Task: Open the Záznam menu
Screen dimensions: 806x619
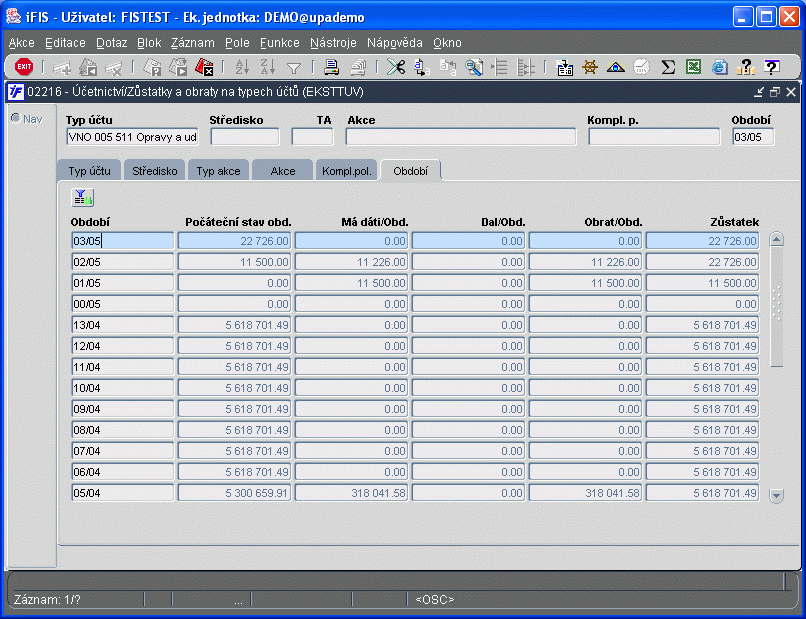Action: click(x=192, y=43)
